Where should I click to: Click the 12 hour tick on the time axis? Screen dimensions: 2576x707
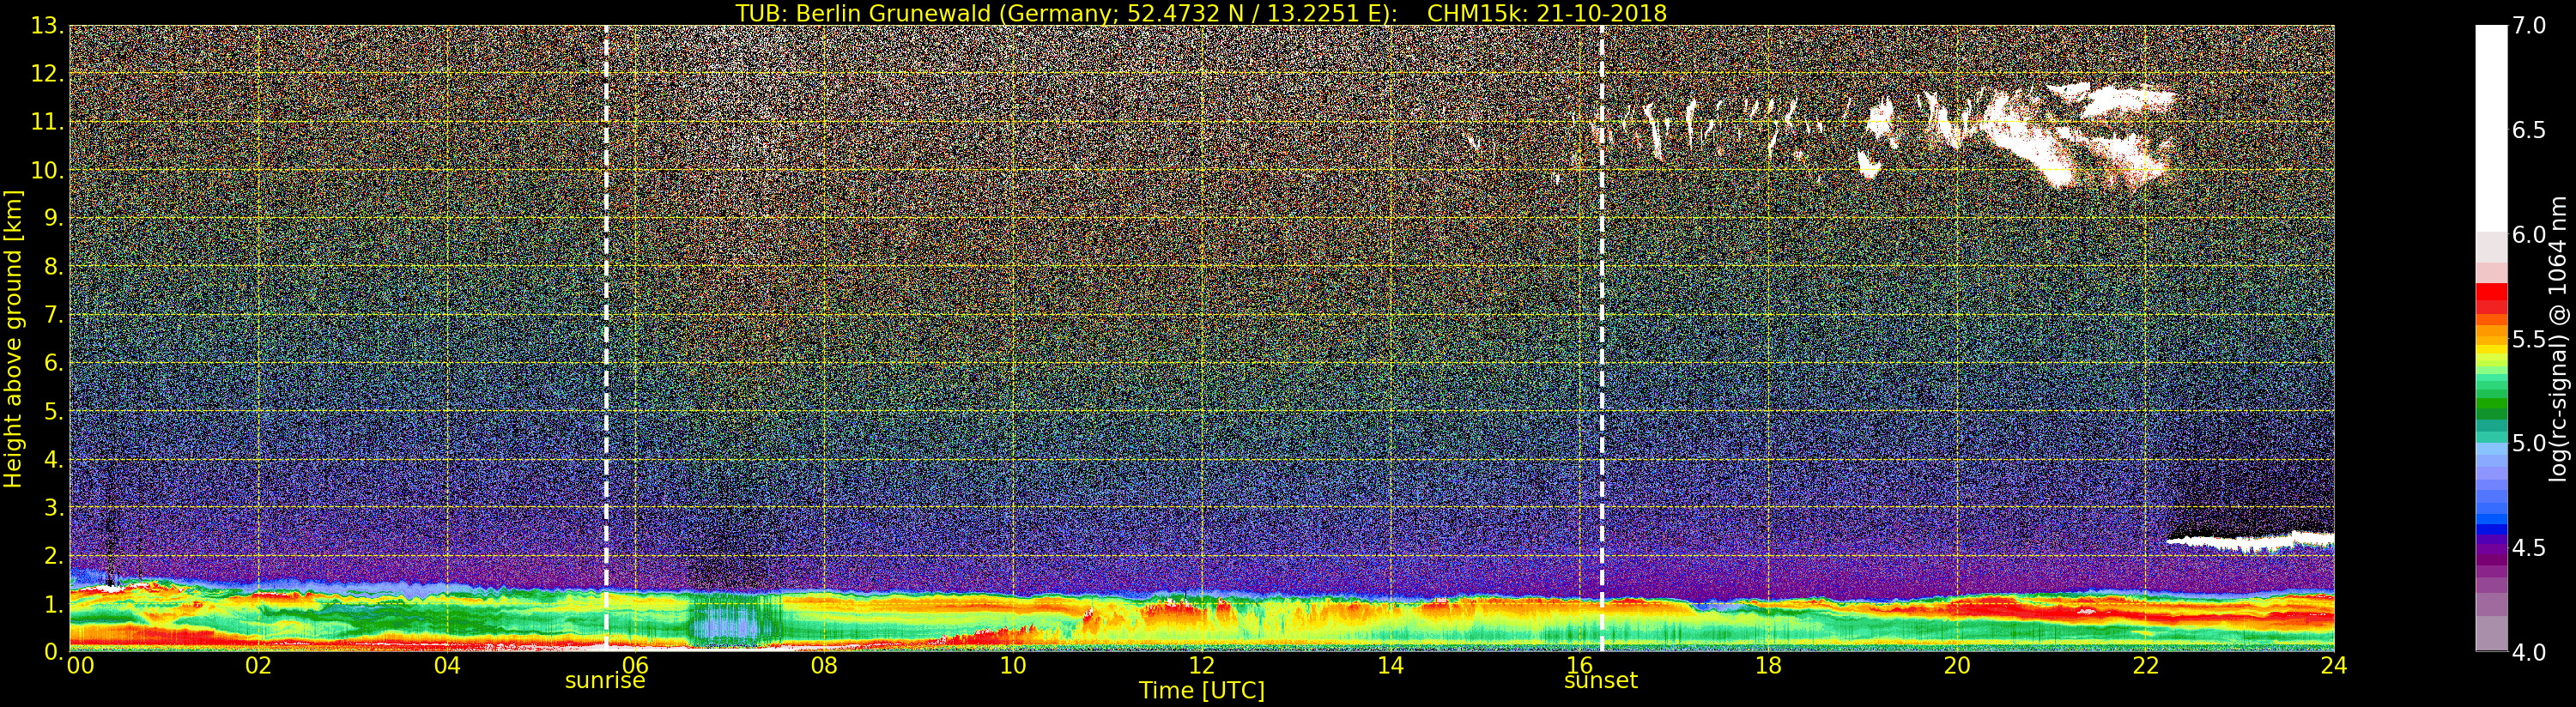[1201, 665]
